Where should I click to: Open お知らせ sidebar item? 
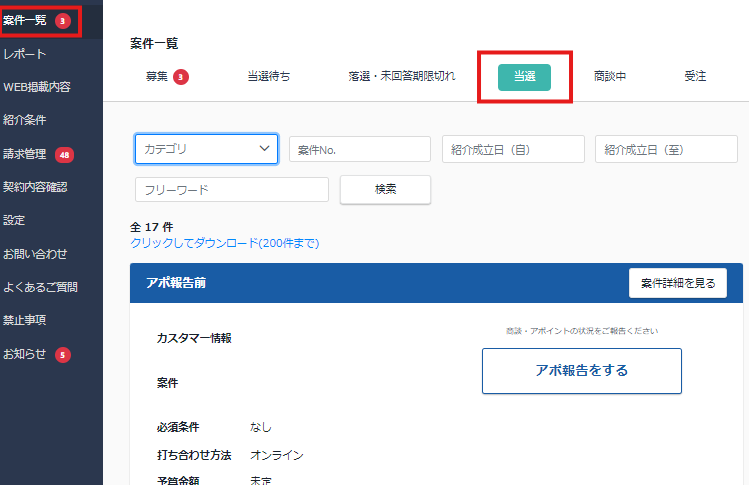[x=25, y=354]
